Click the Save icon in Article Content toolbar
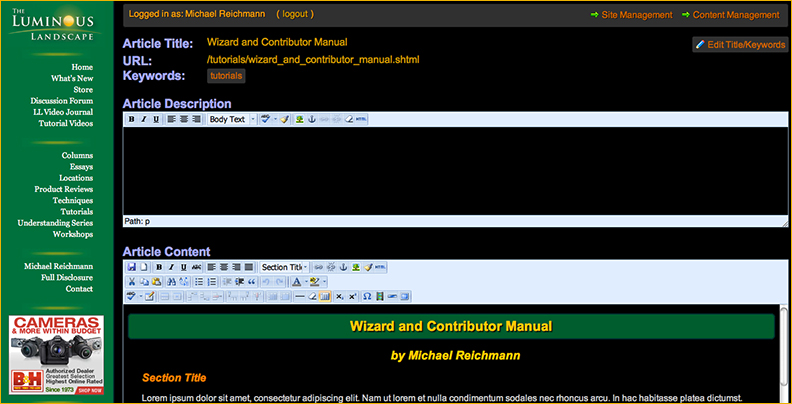The width and height of the screenshot is (792, 404). [131, 267]
